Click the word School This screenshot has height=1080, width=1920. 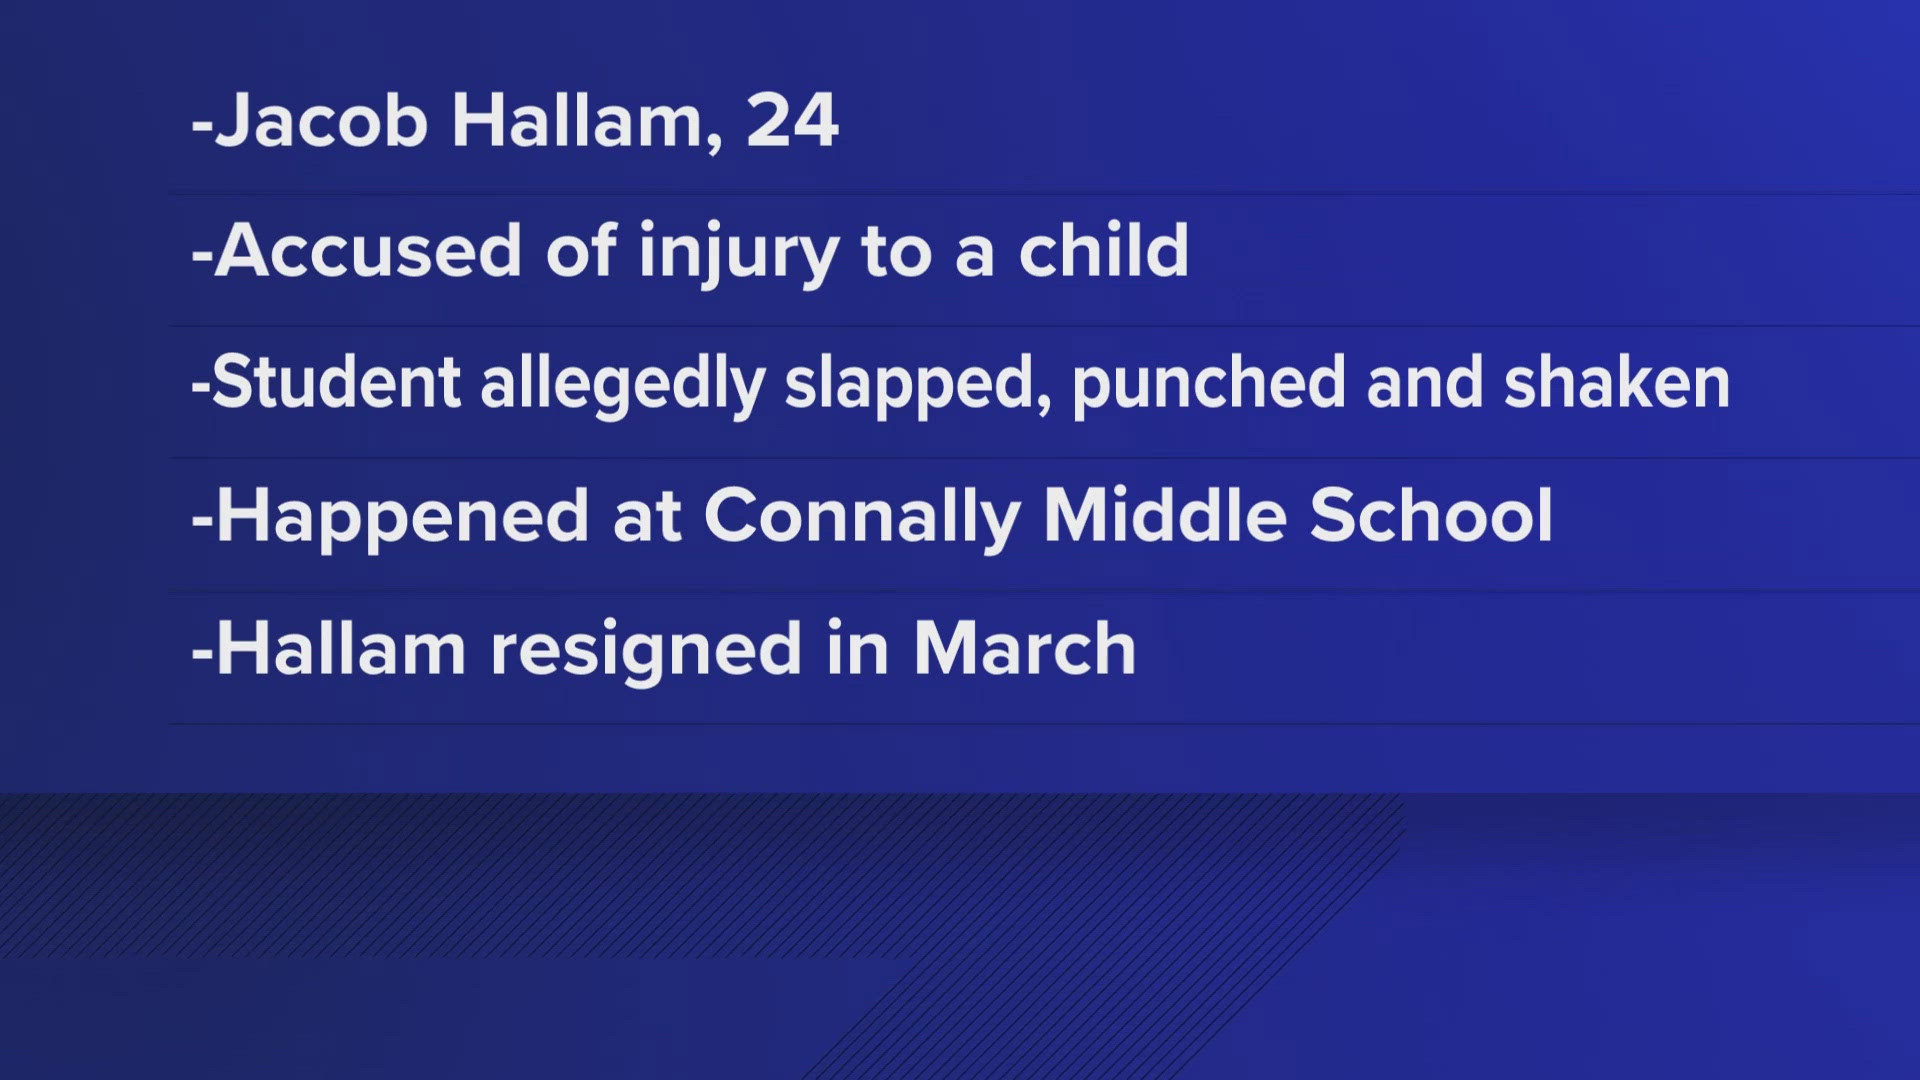pos(1431,515)
